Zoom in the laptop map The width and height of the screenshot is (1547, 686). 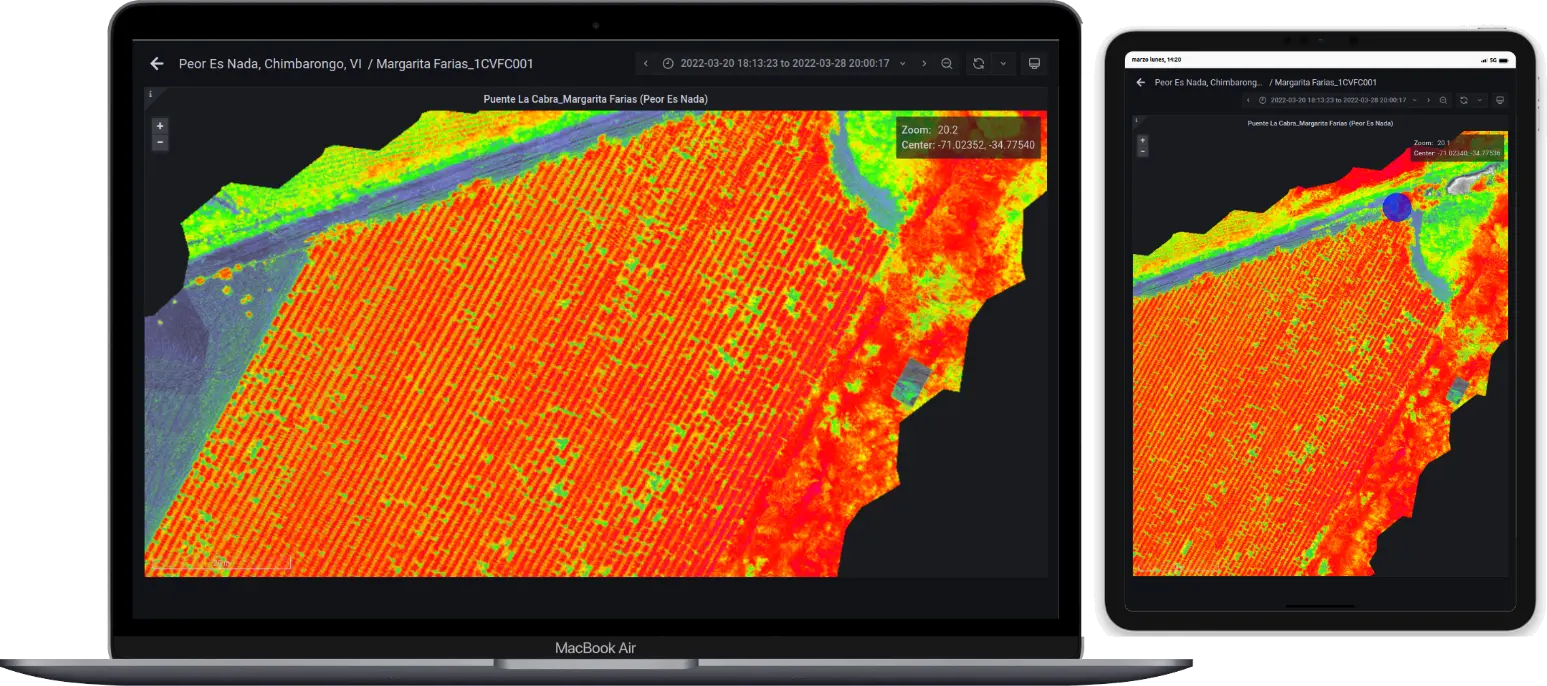pyautogui.click(x=160, y=126)
